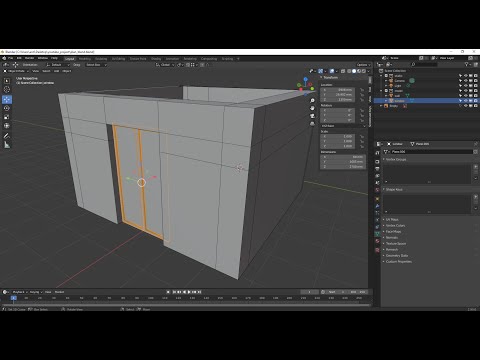
Task: Open the File menu
Action: (11, 58)
